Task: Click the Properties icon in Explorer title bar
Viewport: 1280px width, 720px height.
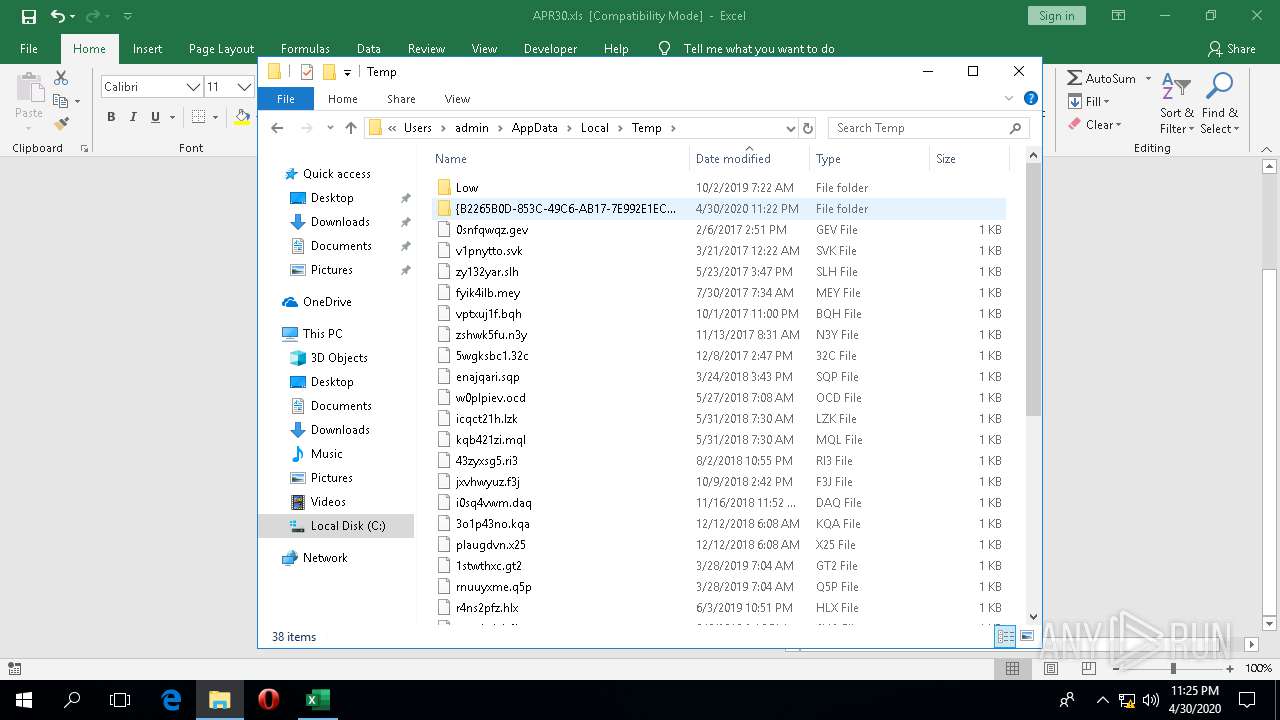Action: (x=307, y=72)
